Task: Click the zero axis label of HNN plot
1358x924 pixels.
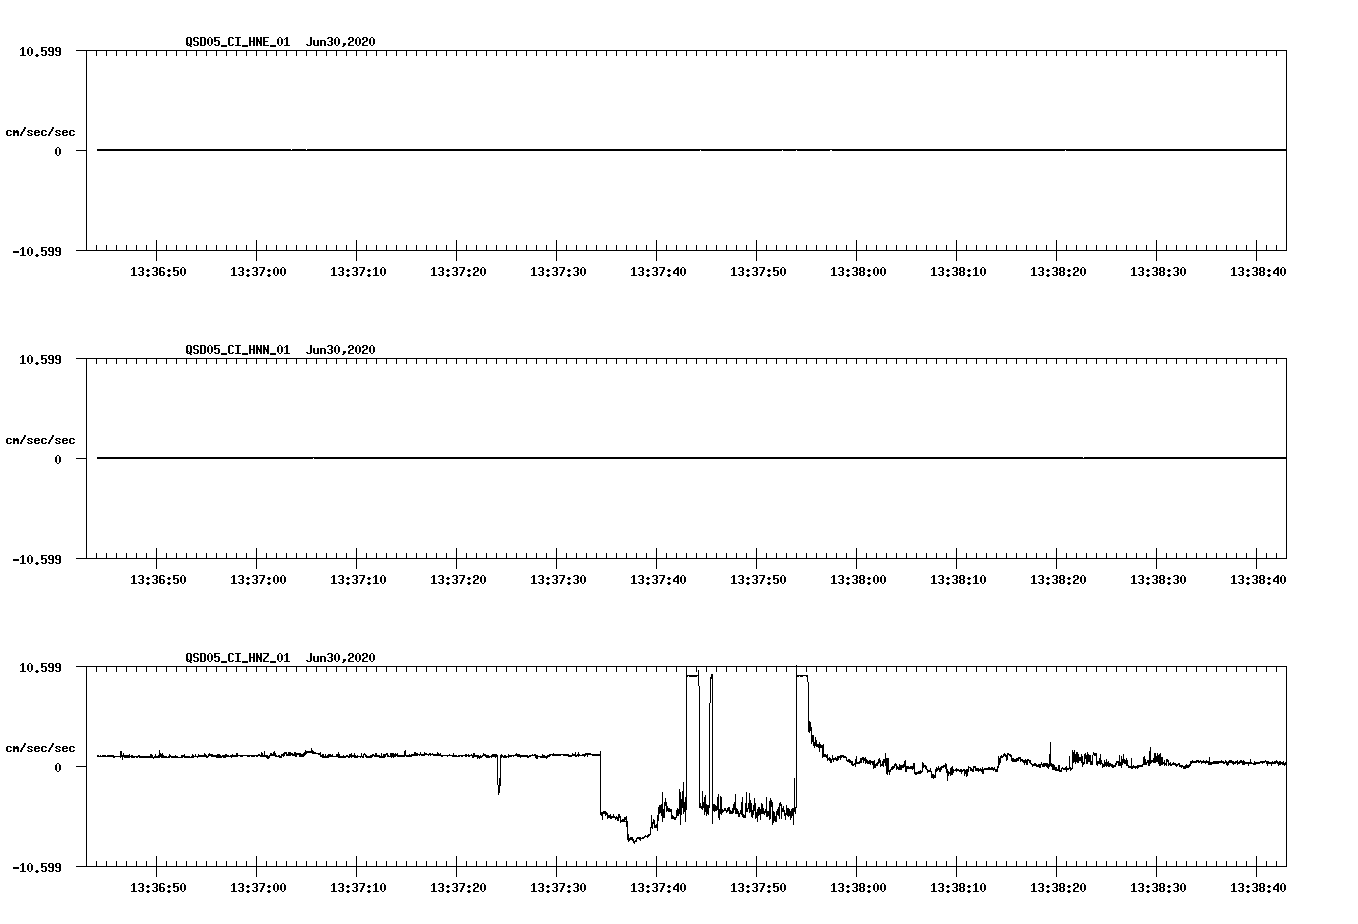Action: coord(58,460)
